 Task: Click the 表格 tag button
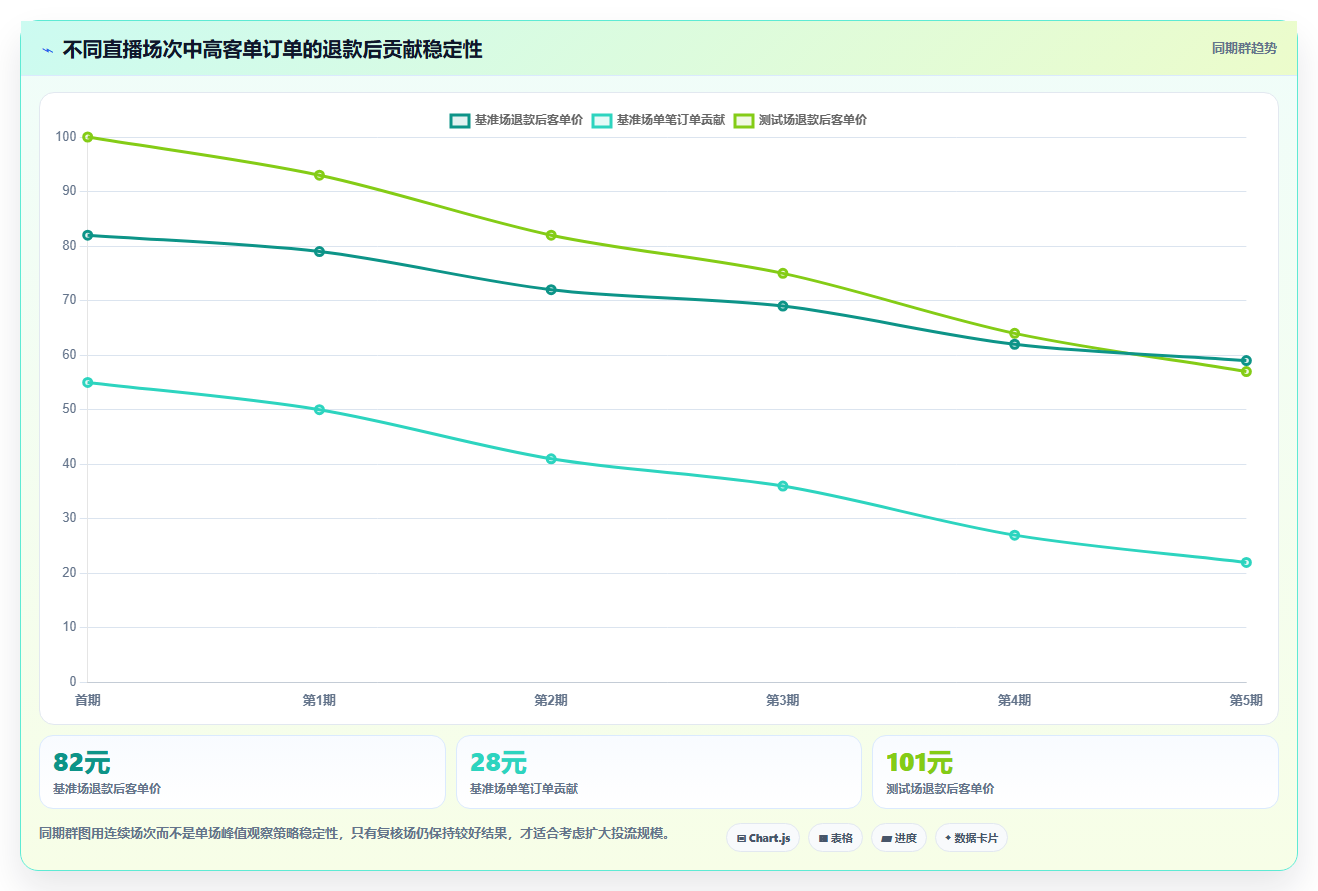[x=835, y=838]
